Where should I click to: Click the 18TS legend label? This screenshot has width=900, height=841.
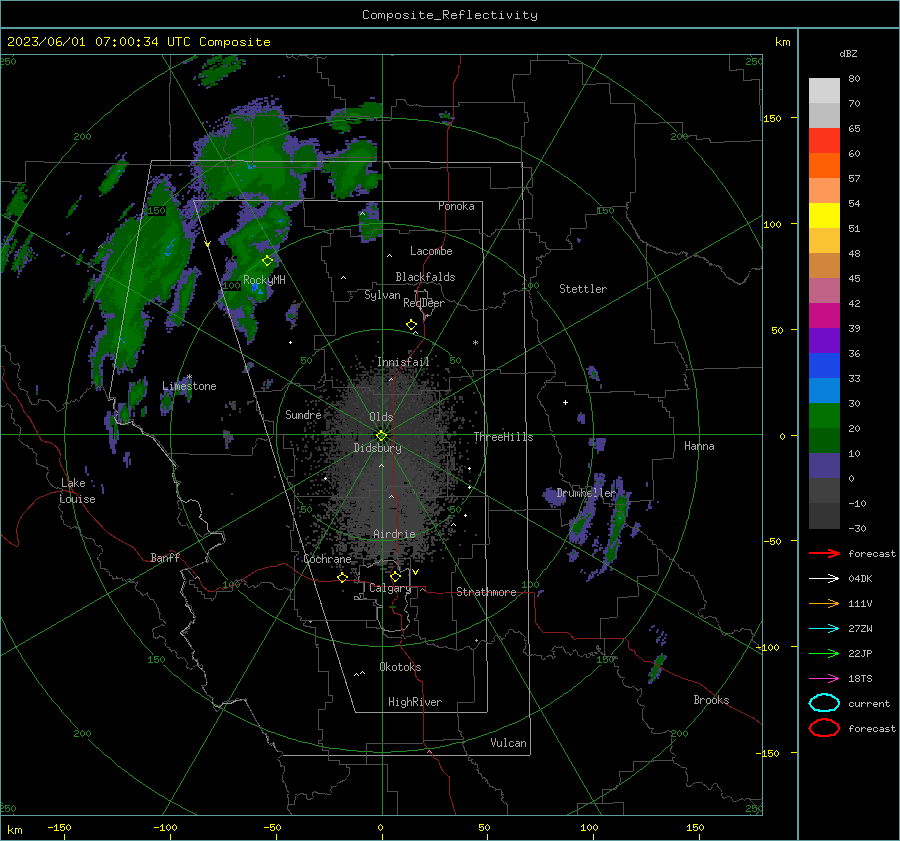pyautogui.click(x=860, y=679)
